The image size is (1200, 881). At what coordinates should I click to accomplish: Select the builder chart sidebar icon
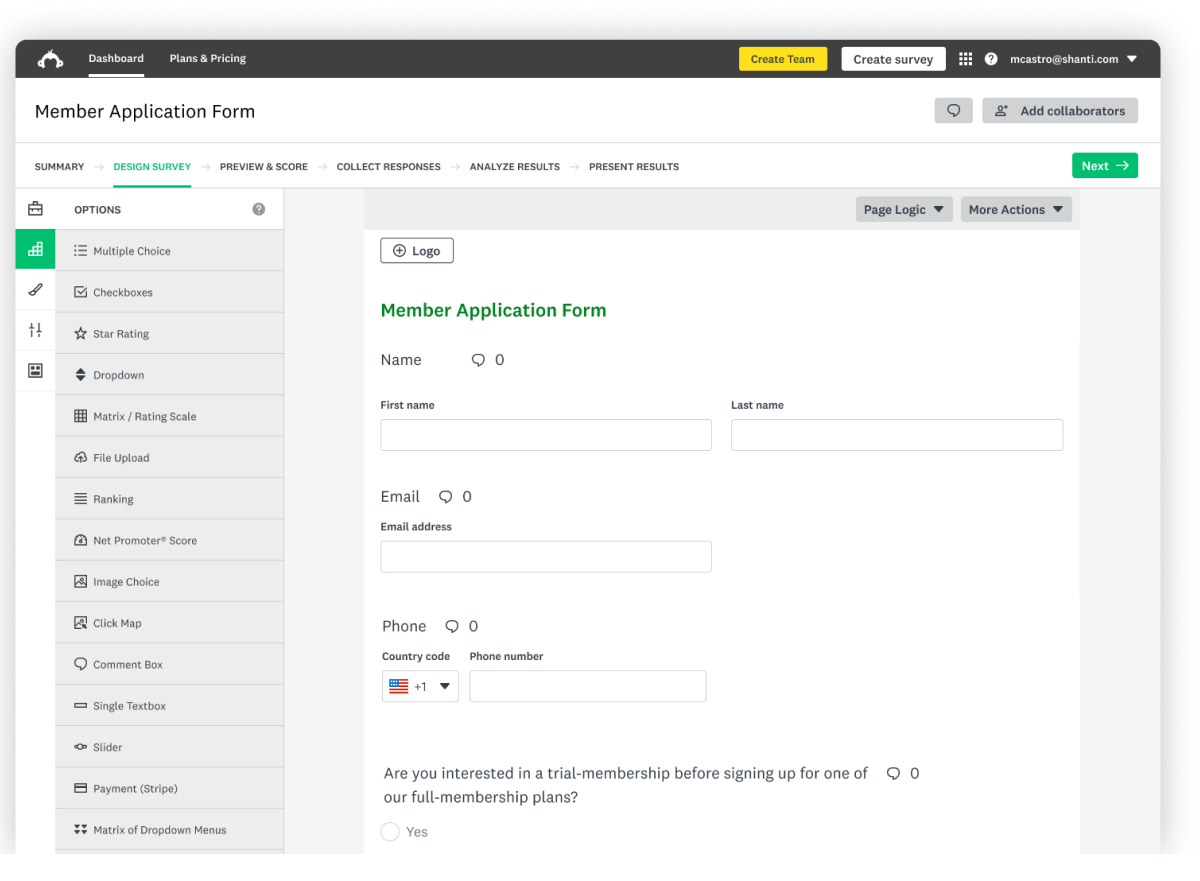point(36,249)
